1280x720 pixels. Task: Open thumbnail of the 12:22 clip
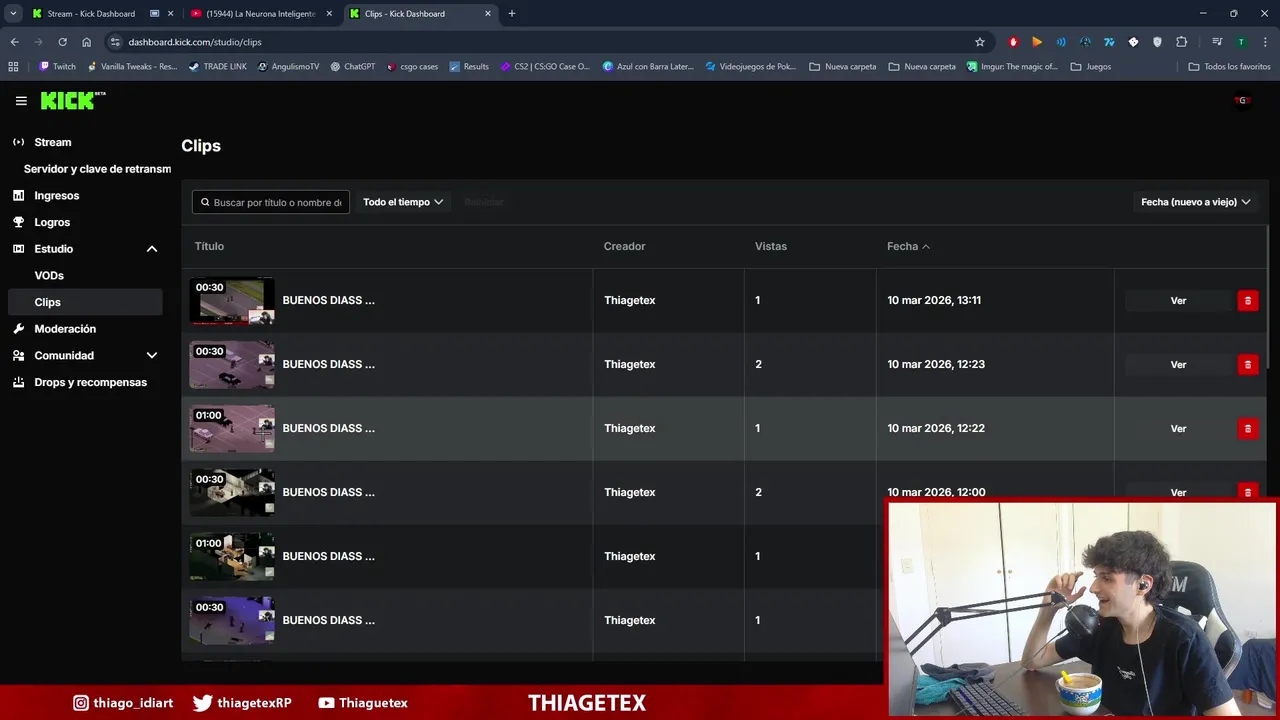click(x=232, y=428)
